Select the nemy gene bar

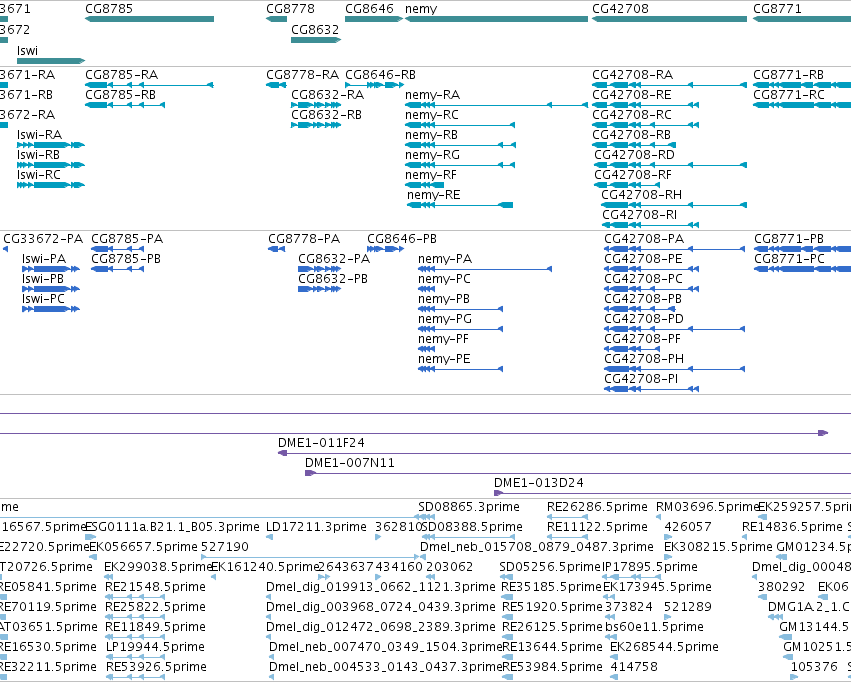[x=497, y=19]
